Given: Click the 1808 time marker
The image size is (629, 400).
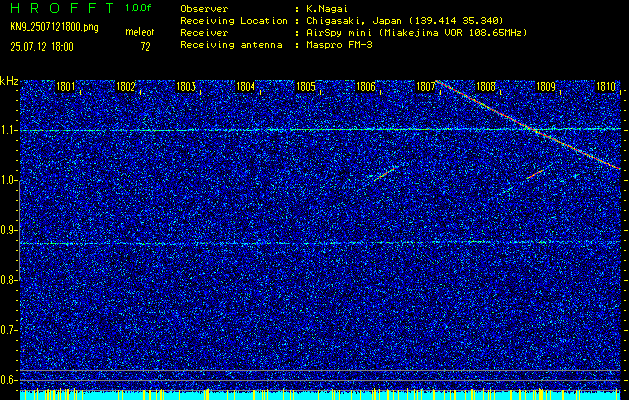Looking at the screenshot, I should (x=486, y=87).
